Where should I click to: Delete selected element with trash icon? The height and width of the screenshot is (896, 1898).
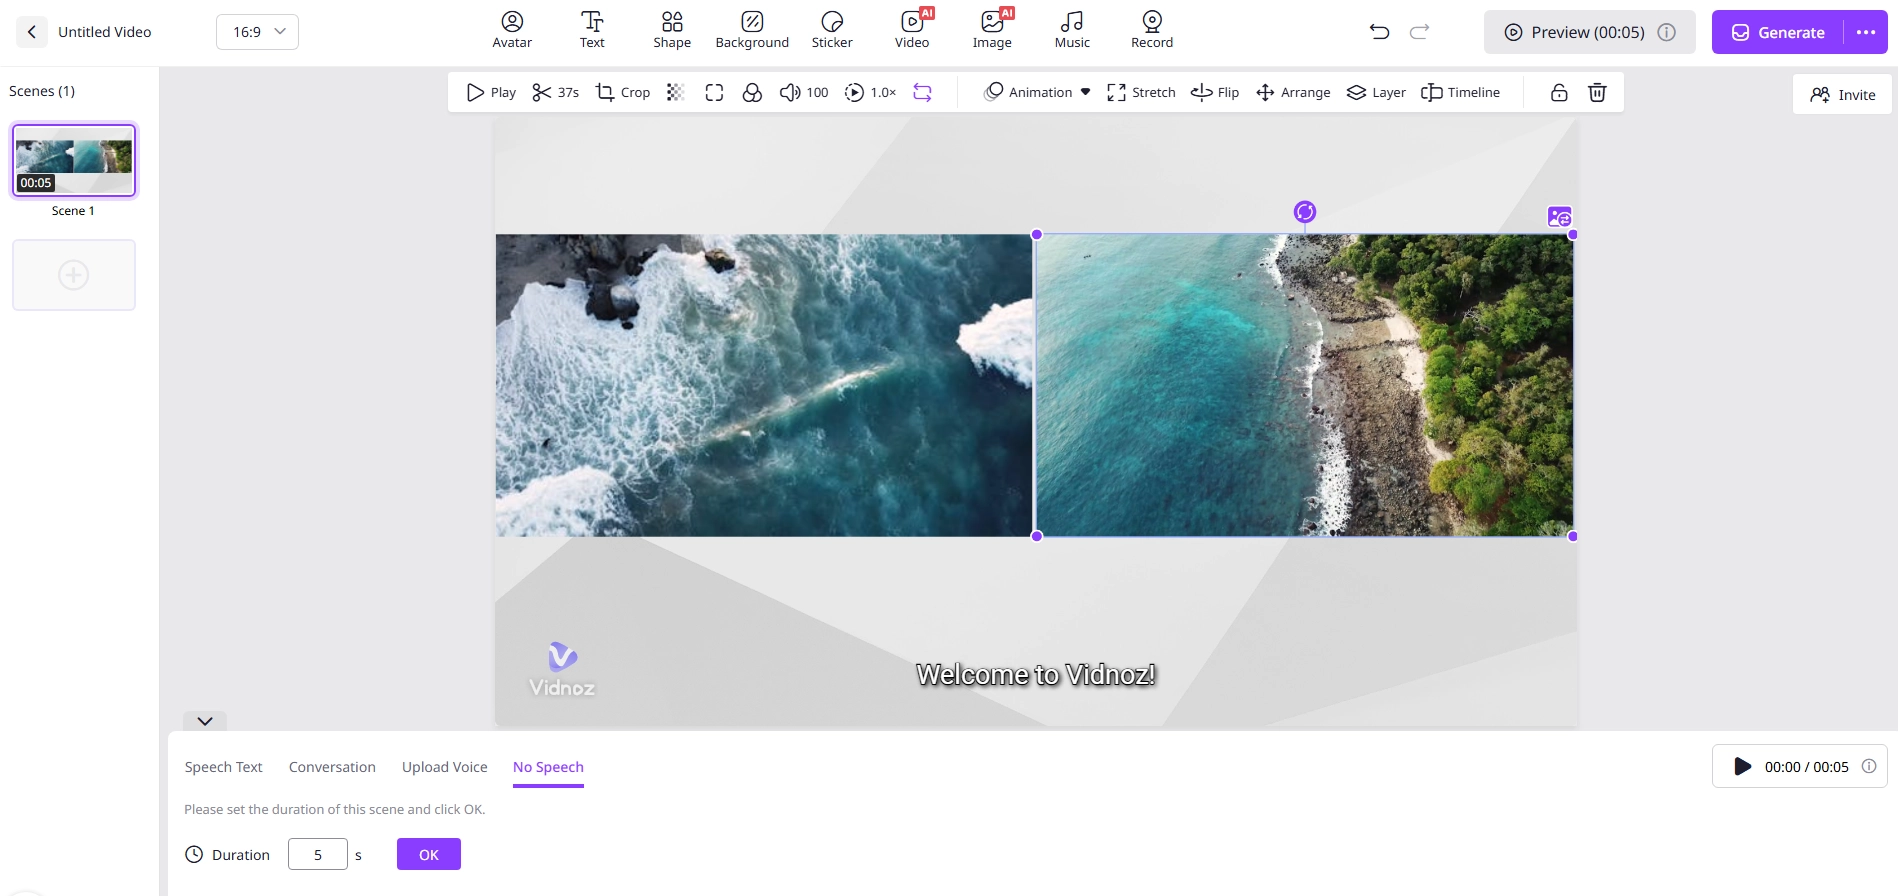(x=1597, y=92)
